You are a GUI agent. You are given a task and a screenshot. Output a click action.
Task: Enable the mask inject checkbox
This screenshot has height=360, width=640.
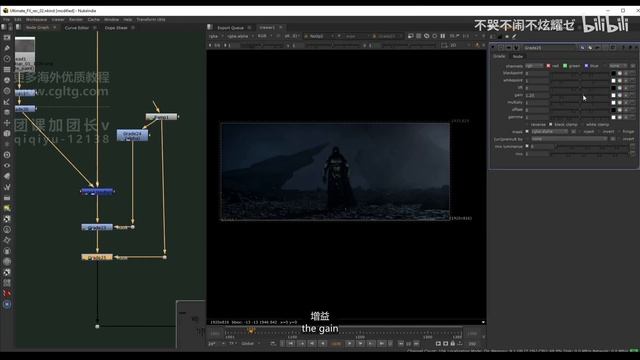pos(580,131)
